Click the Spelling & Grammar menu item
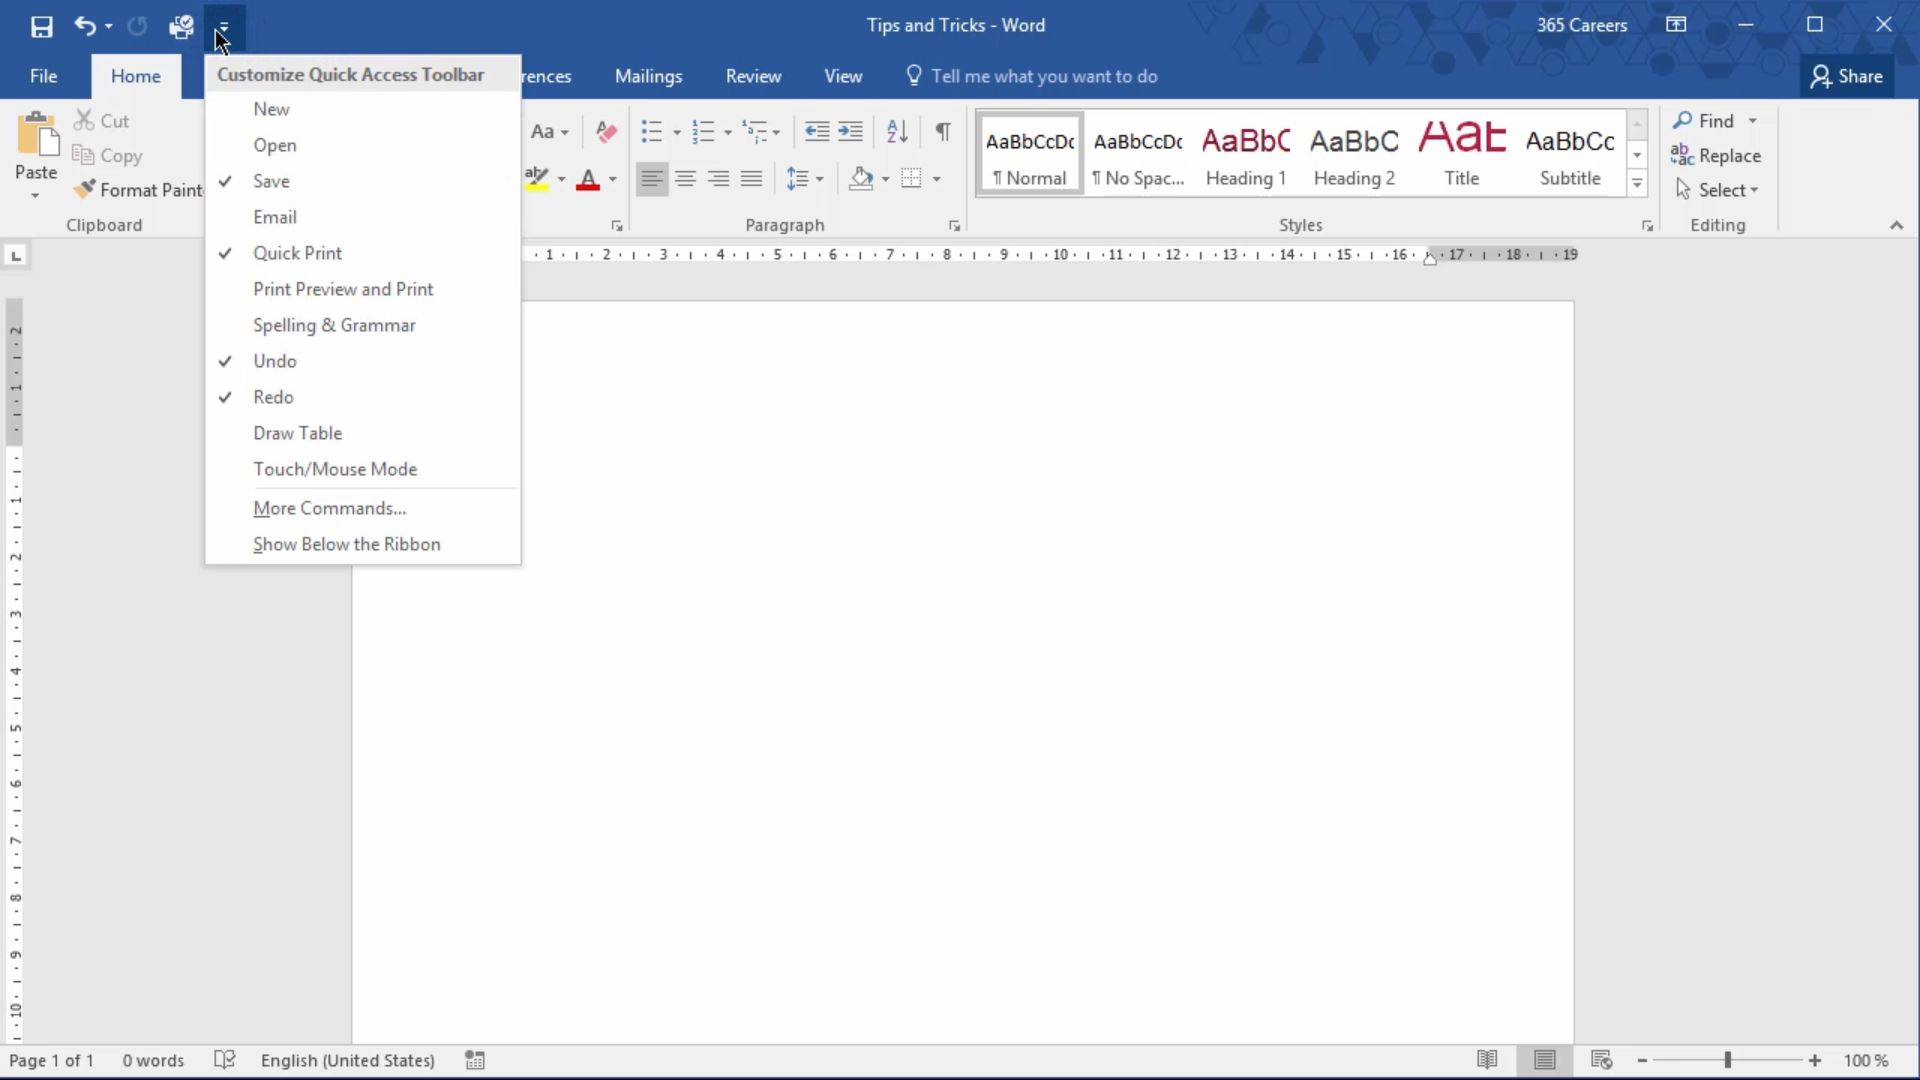Image resolution: width=1920 pixels, height=1080 pixels. tap(334, 323)
